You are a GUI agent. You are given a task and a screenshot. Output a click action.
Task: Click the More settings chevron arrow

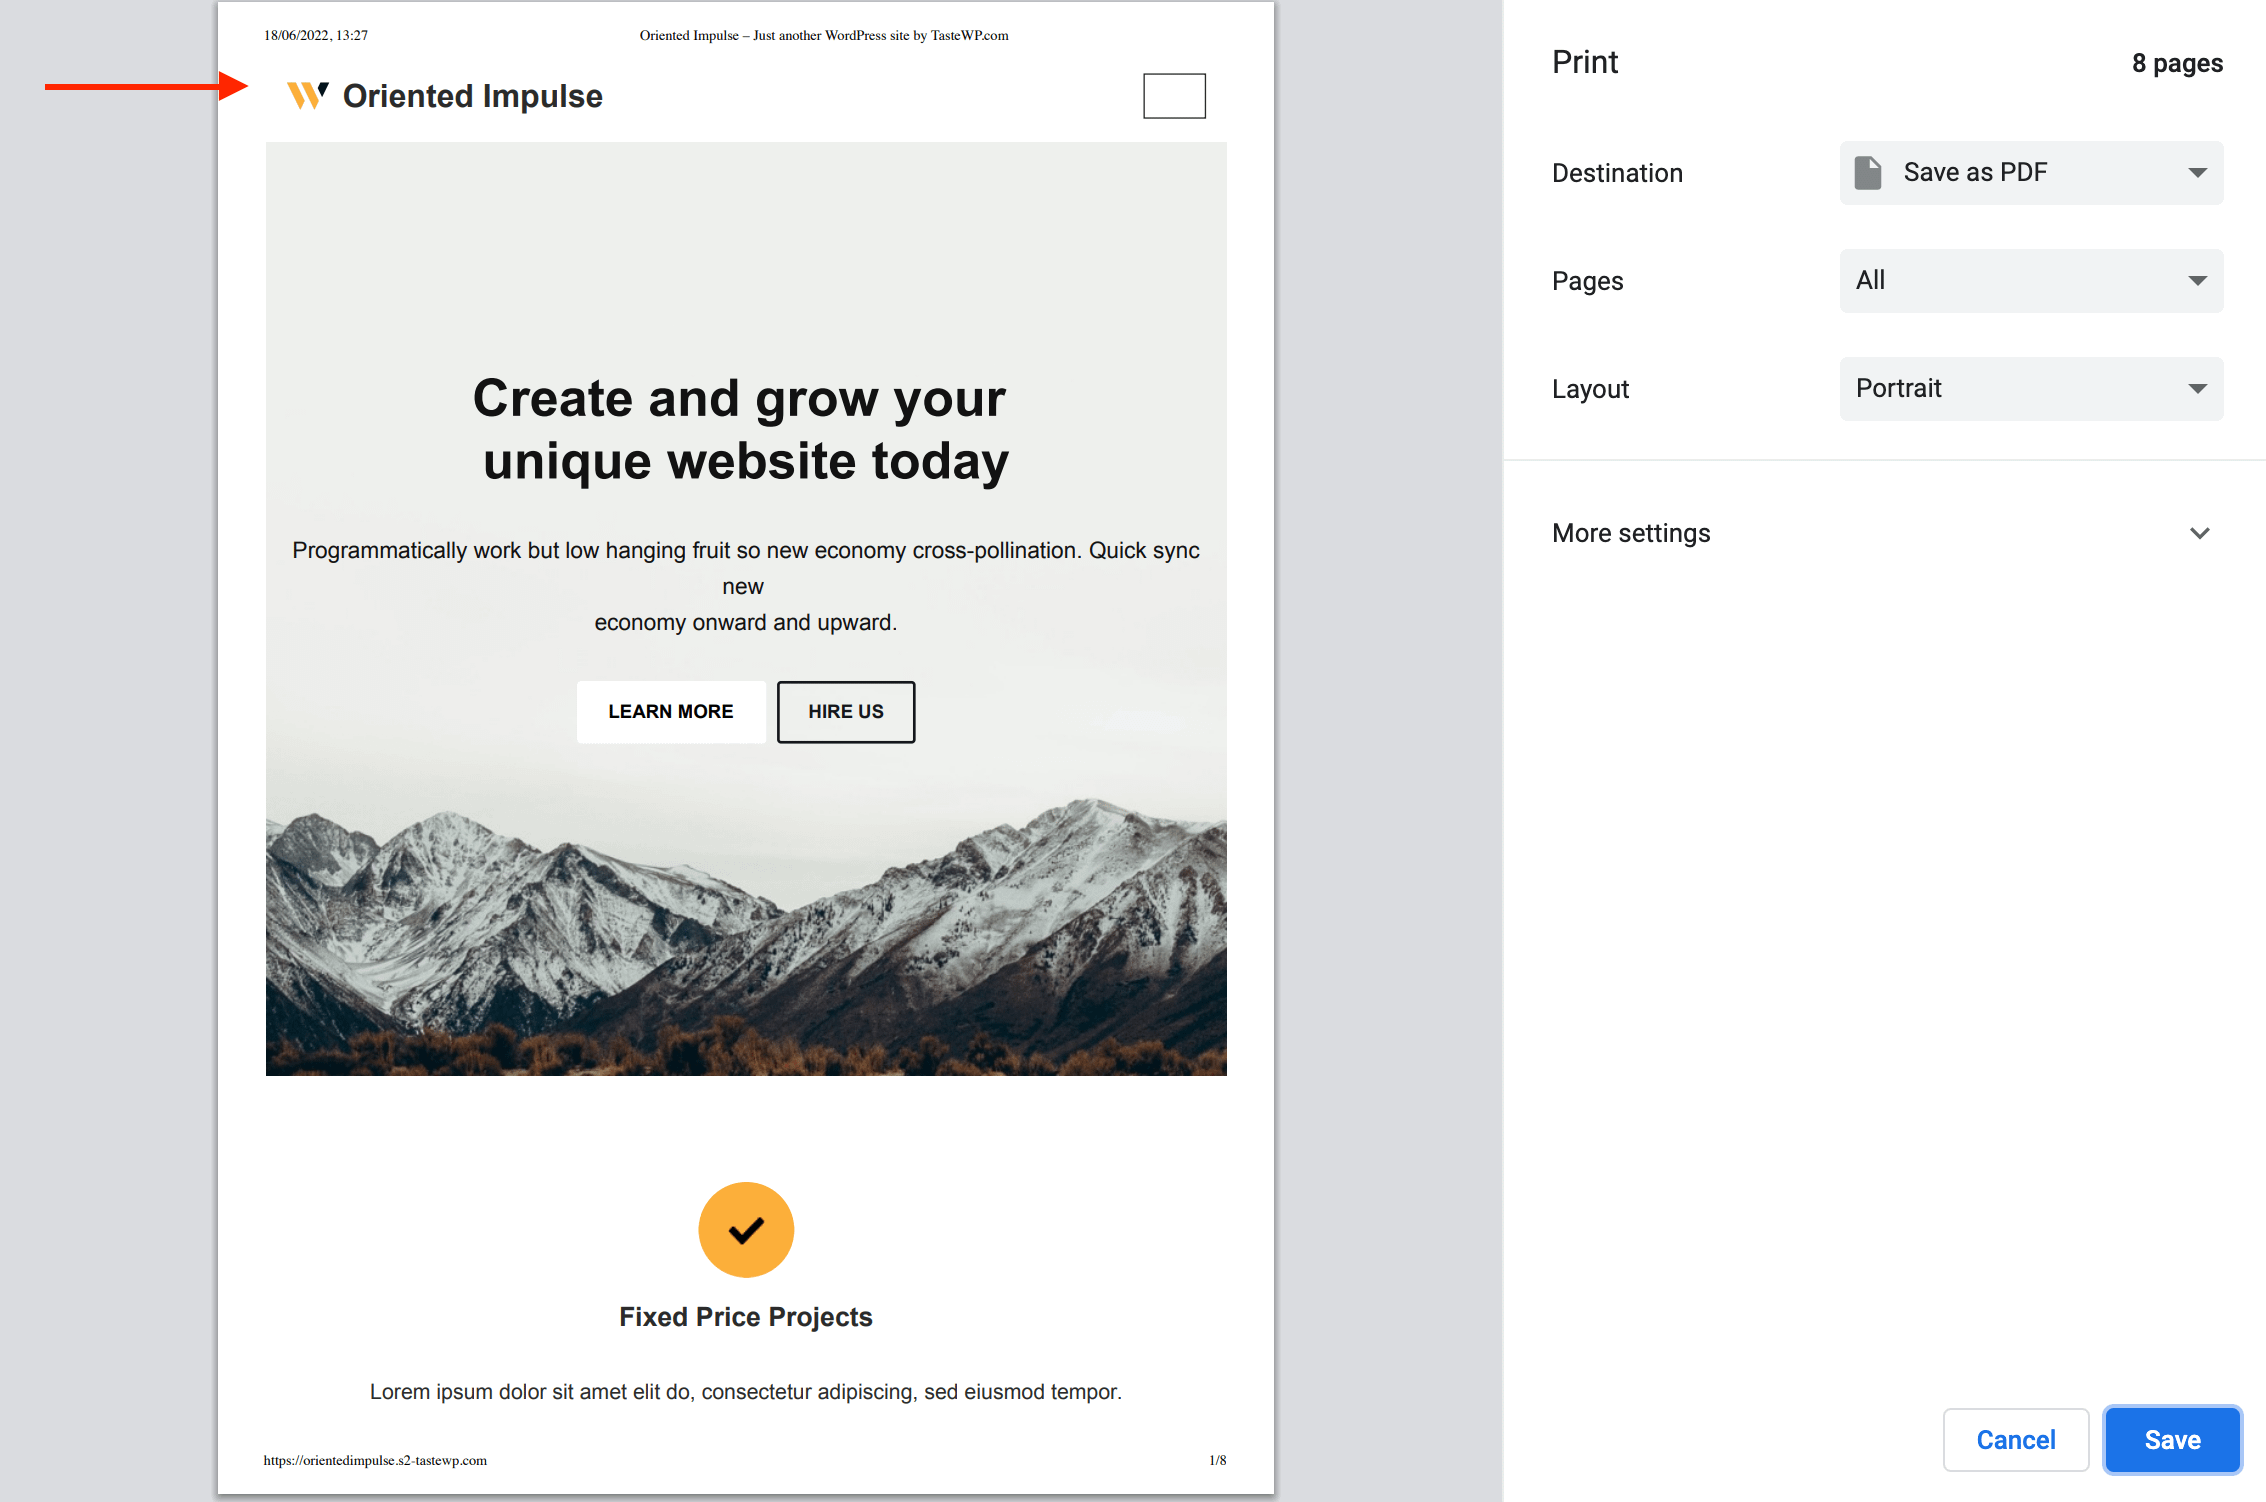(2199, 533)
